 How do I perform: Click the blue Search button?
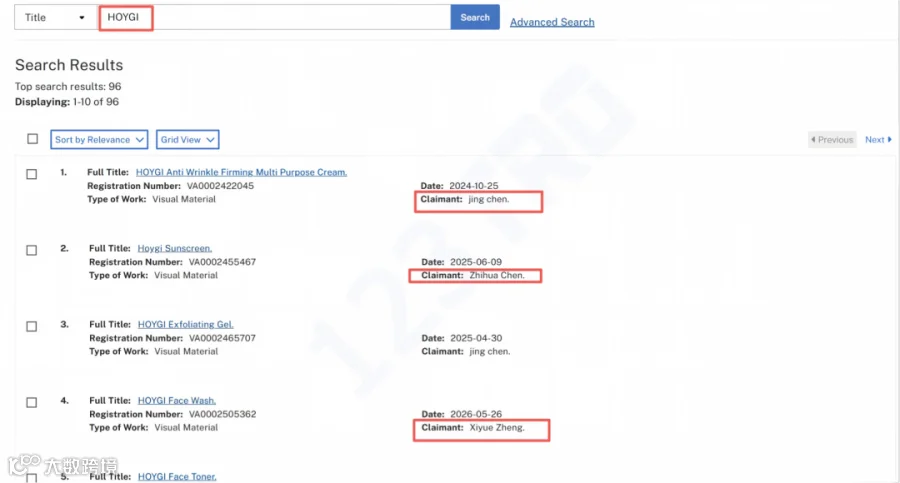[475, 17]
